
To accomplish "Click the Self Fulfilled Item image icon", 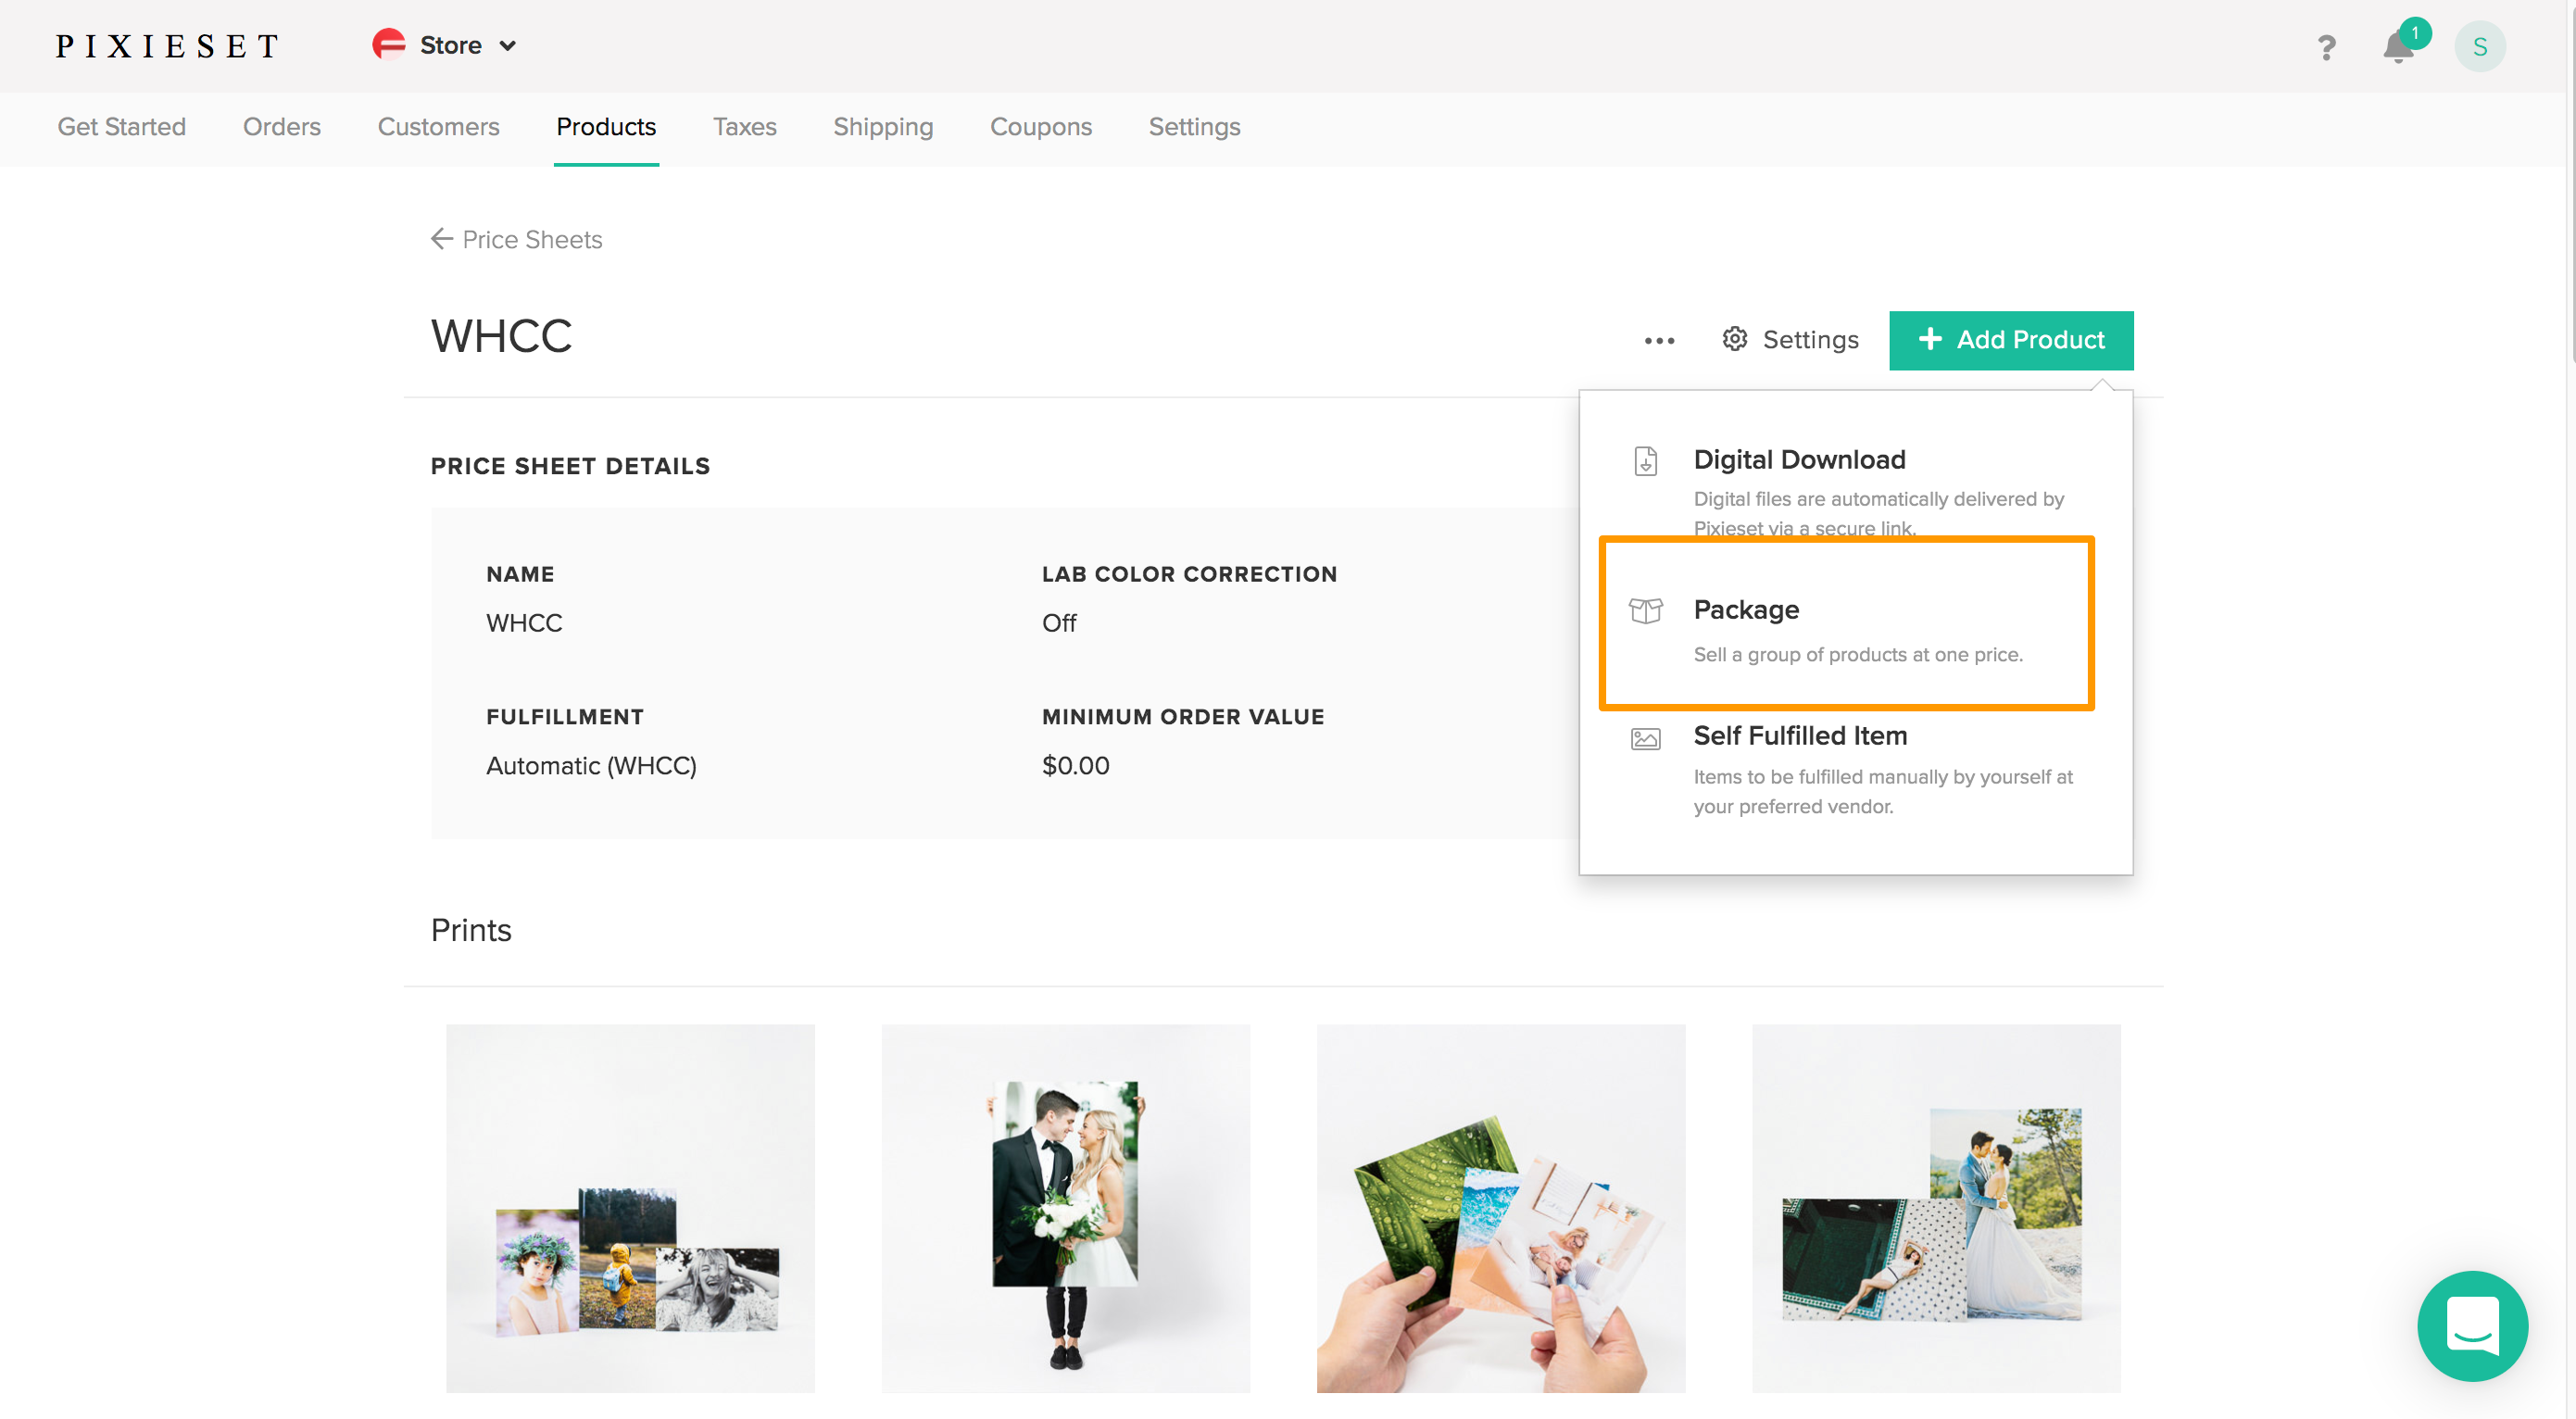I will point(1645,738).
